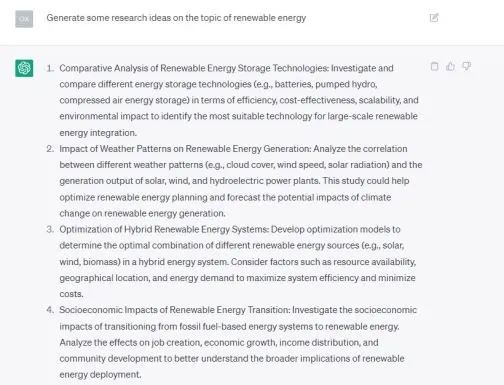Click the heading 'Impact of Weather Patterns on Renewable Energy Generation'
Screen dimensions: 504x385
(x=185, y=149)
